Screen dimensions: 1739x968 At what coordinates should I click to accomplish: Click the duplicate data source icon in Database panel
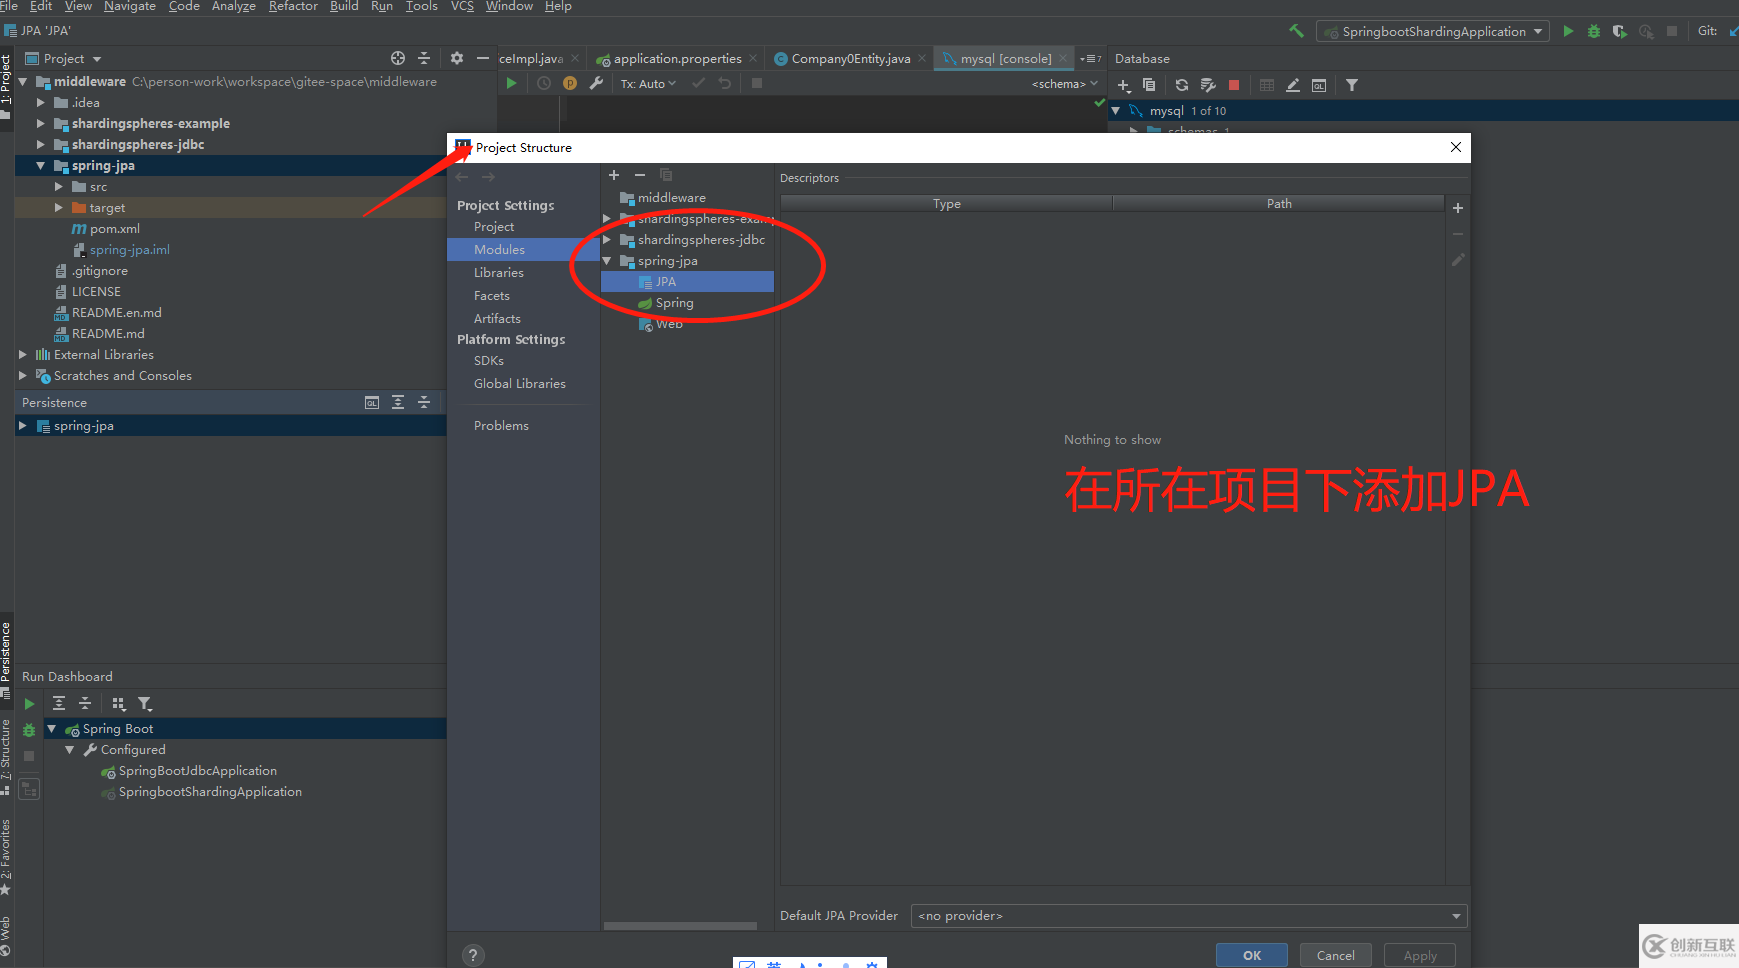click(x=1149, y=86)
